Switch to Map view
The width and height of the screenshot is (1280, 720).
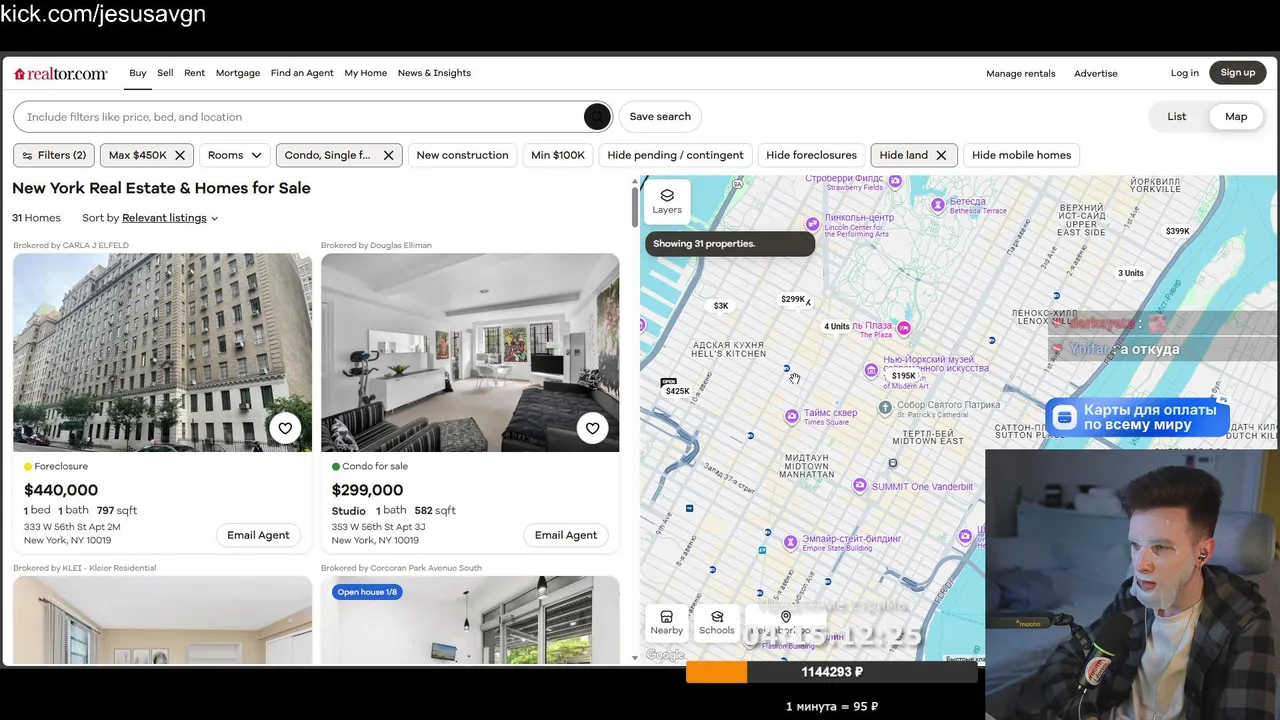point(1236,117)
